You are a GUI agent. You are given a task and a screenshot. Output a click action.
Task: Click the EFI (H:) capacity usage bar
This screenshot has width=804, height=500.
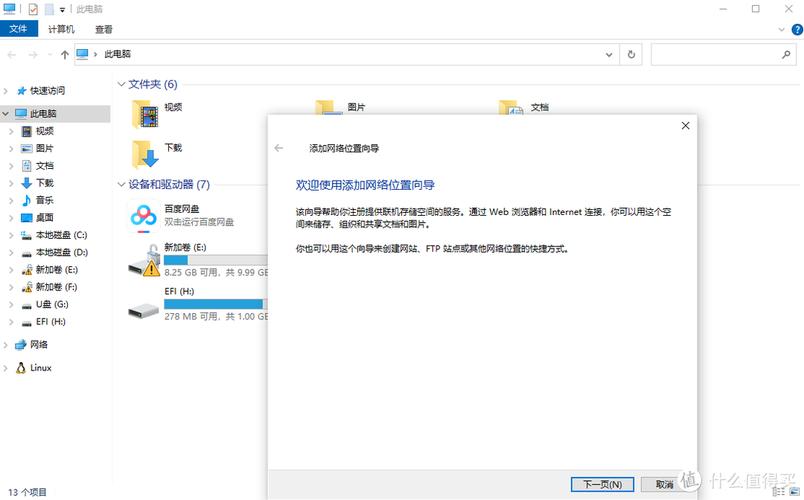tap(216, 304)
